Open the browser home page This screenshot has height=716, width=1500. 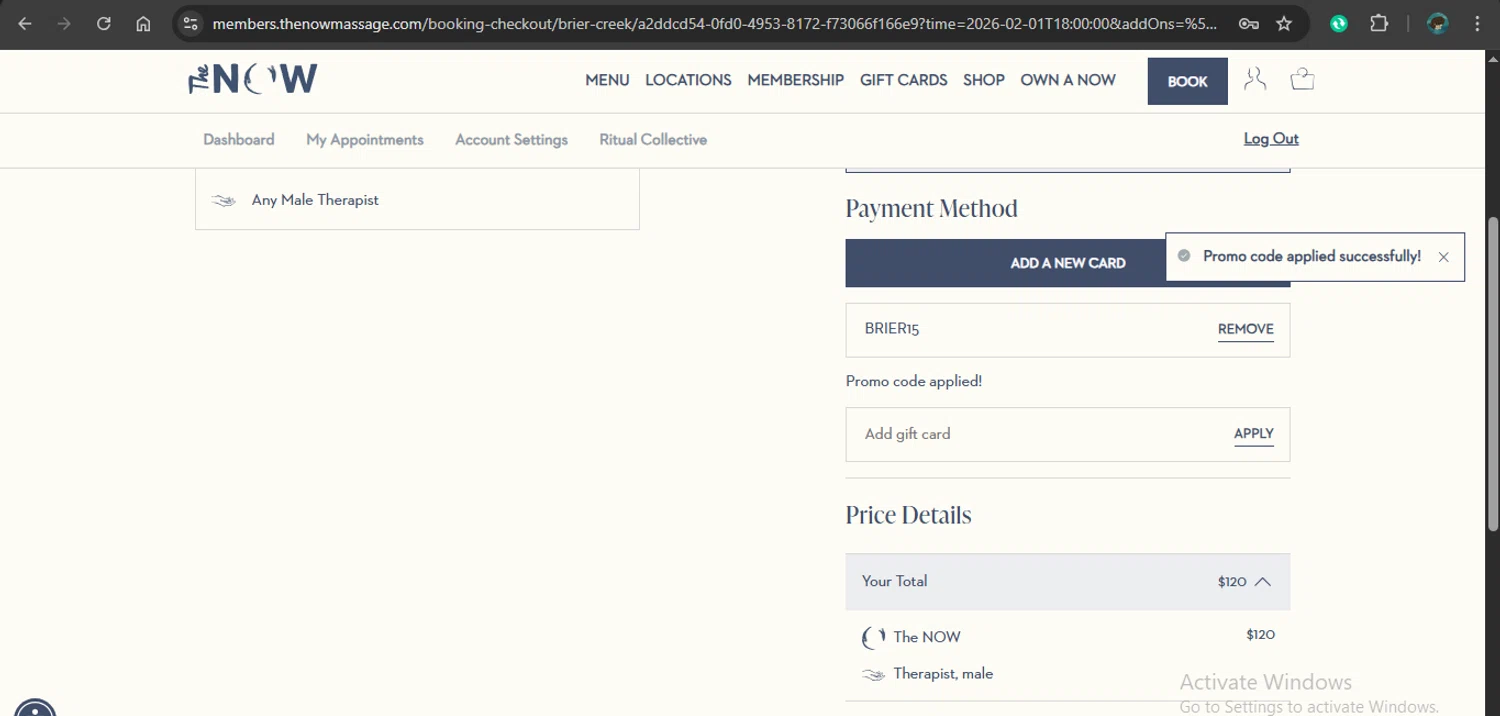pyautogui.click(x=143, y=24)
